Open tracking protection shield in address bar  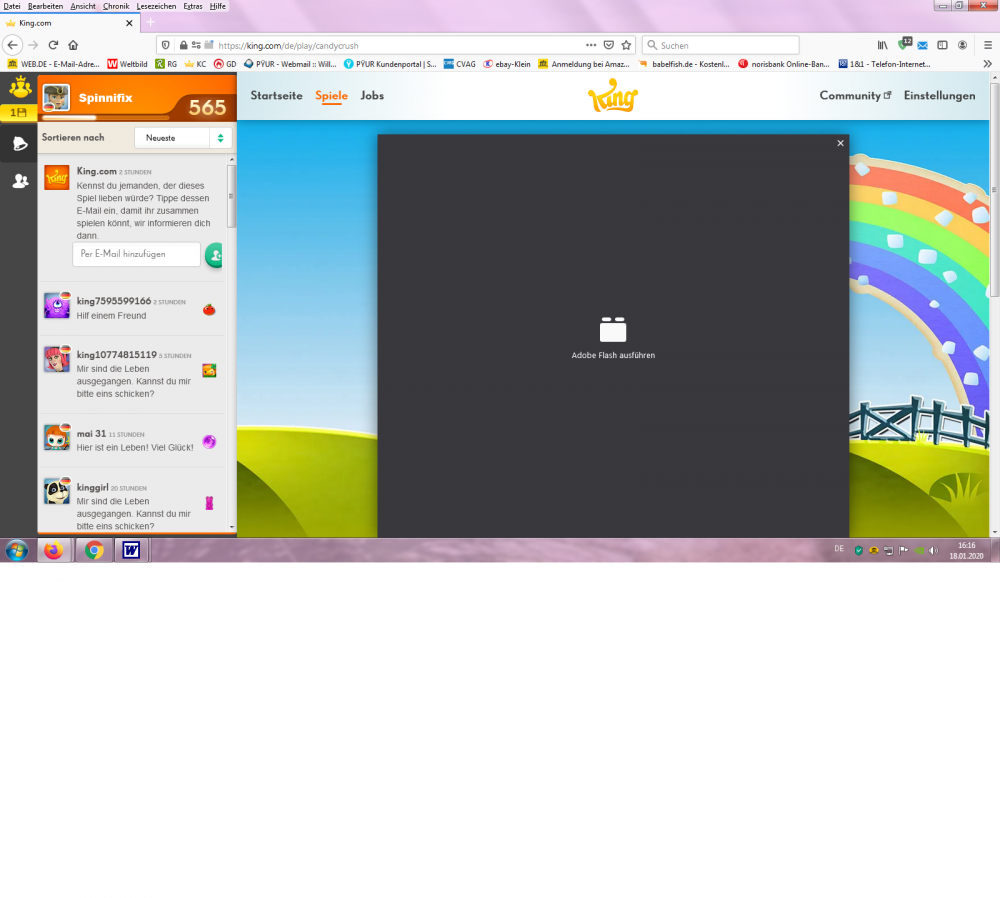coord(166,45)
